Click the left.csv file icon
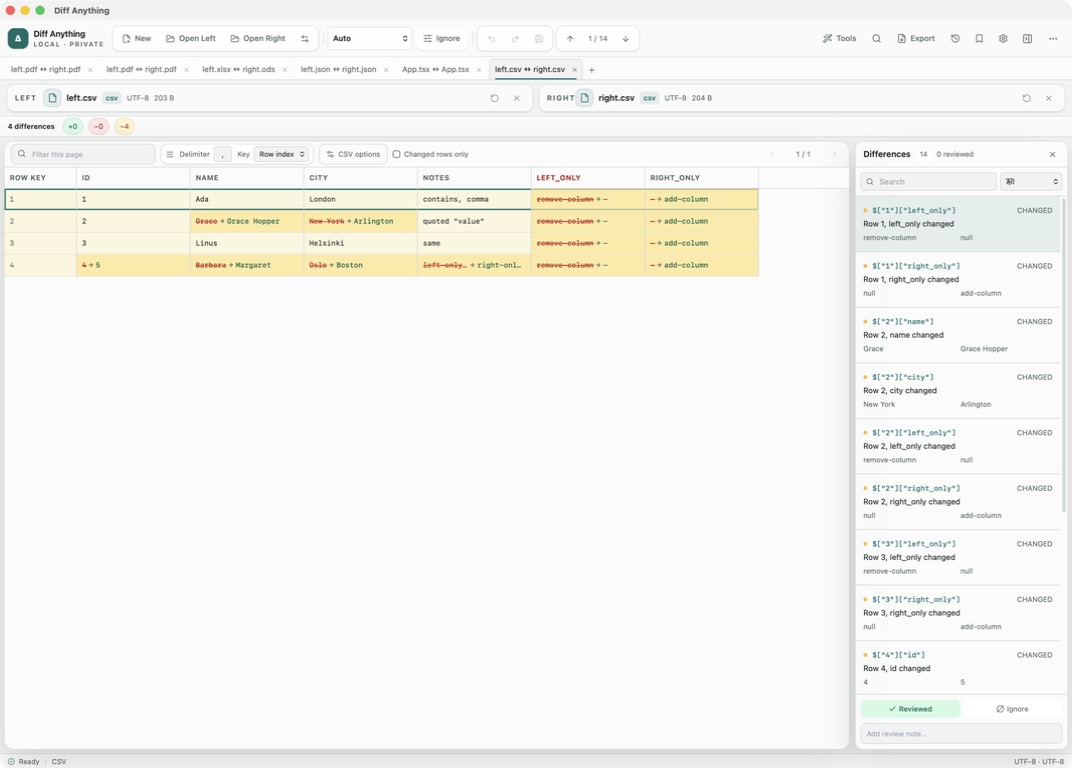The height and width of the screenshot is (768, 1072). (x=52, y=98)
